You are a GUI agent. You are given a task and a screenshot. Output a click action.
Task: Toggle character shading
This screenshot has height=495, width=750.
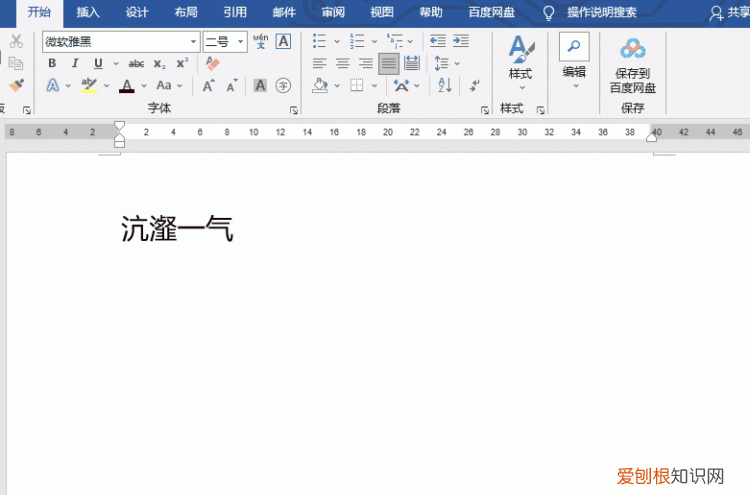coord(260,85)
